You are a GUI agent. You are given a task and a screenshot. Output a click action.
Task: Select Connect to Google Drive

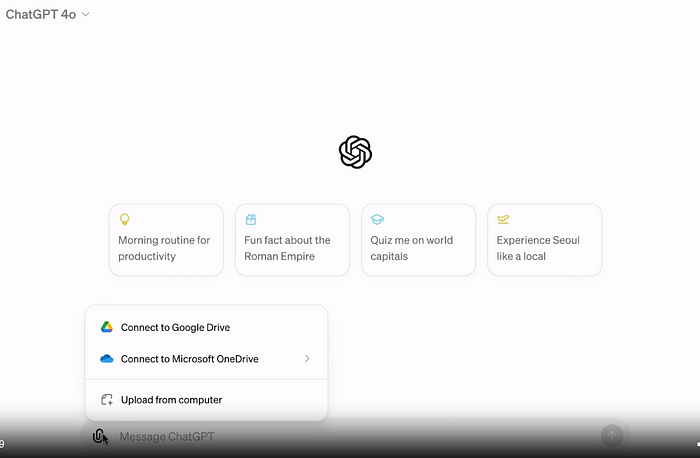(206, 327)
